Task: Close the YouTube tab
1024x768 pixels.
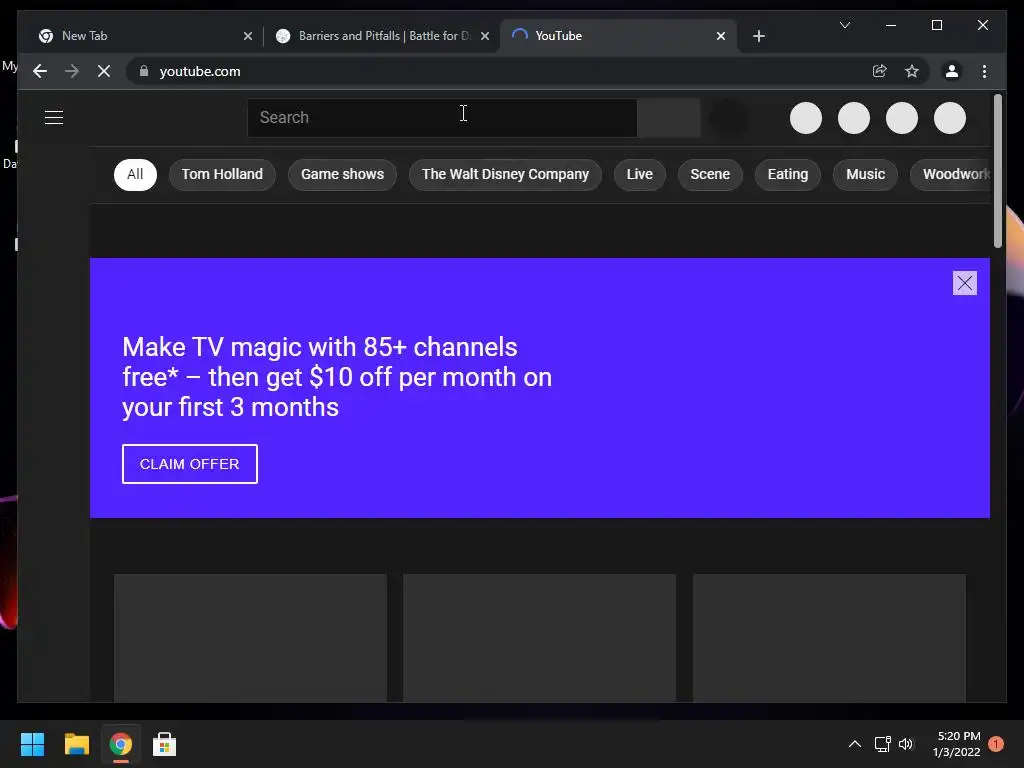Action: [721, 36]
